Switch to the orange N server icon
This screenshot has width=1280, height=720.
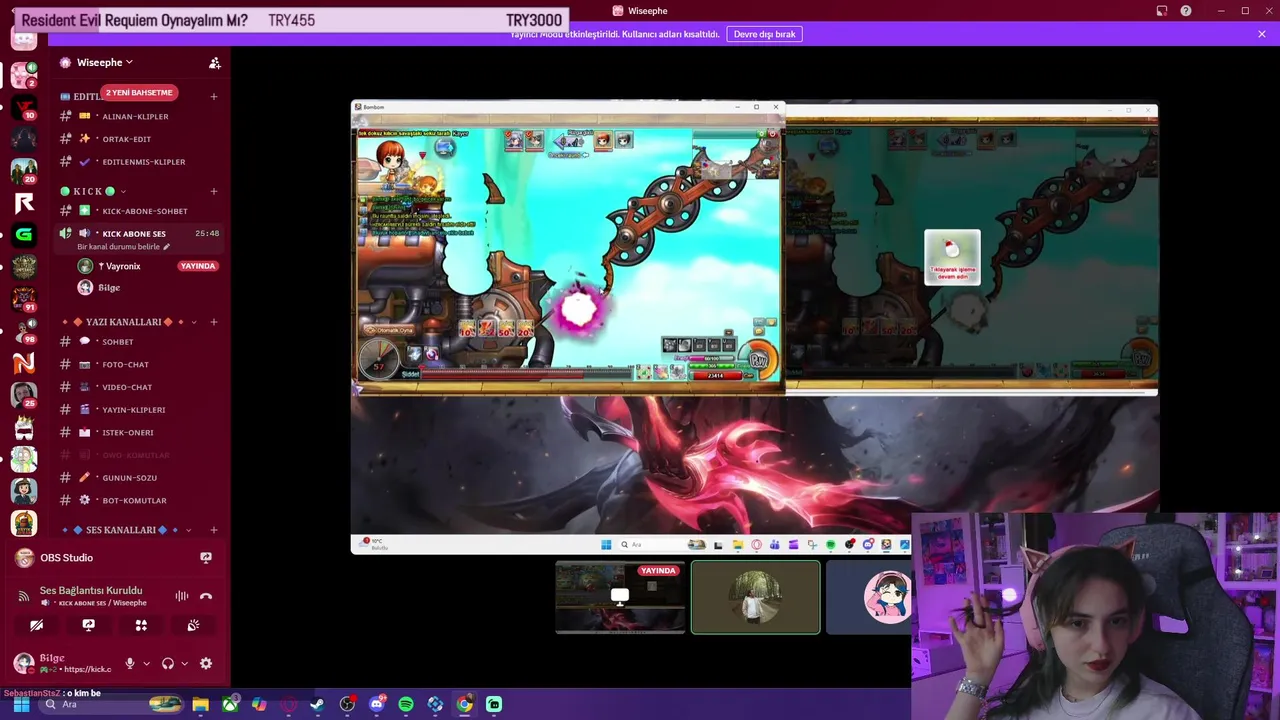coord(24,363)
